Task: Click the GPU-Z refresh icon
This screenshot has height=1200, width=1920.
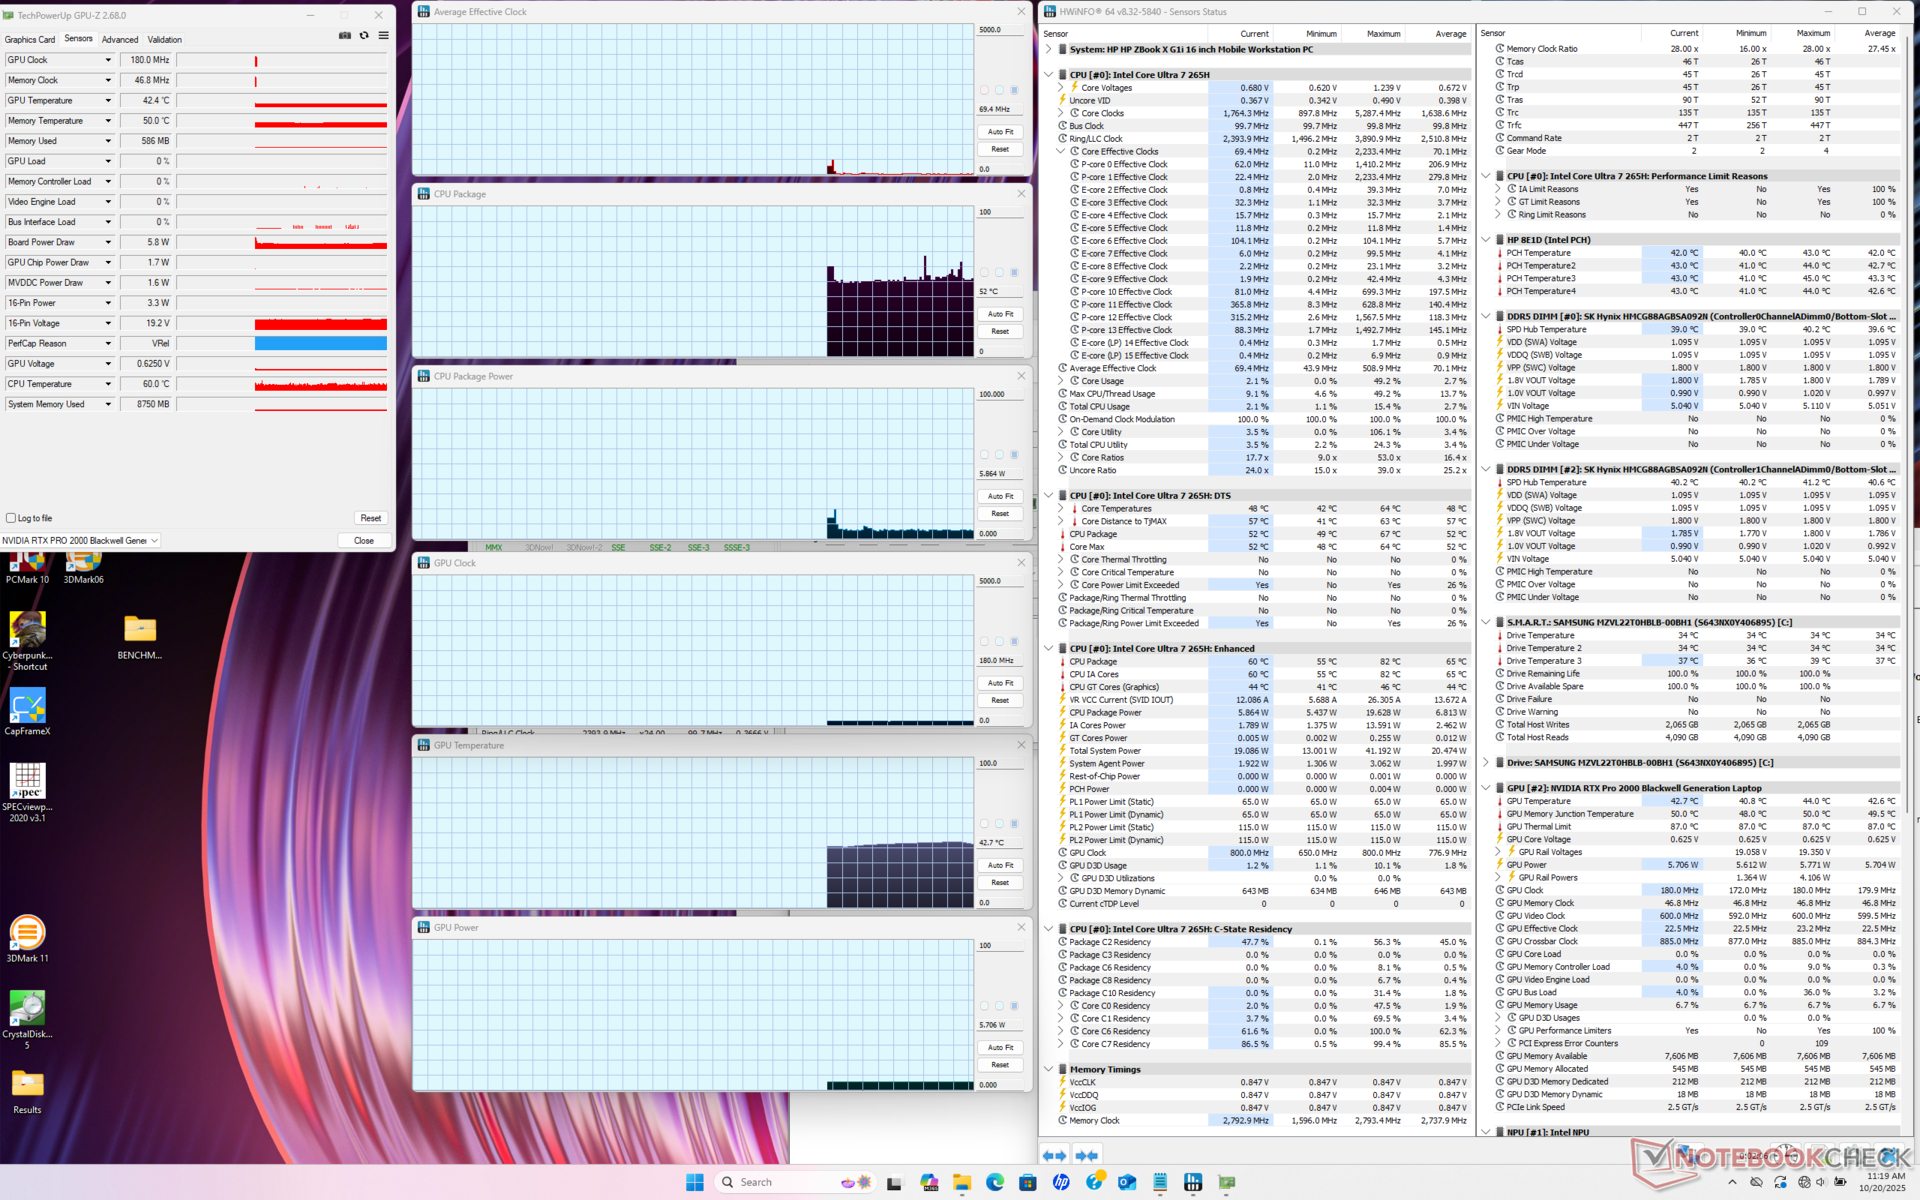Action: 364,36
